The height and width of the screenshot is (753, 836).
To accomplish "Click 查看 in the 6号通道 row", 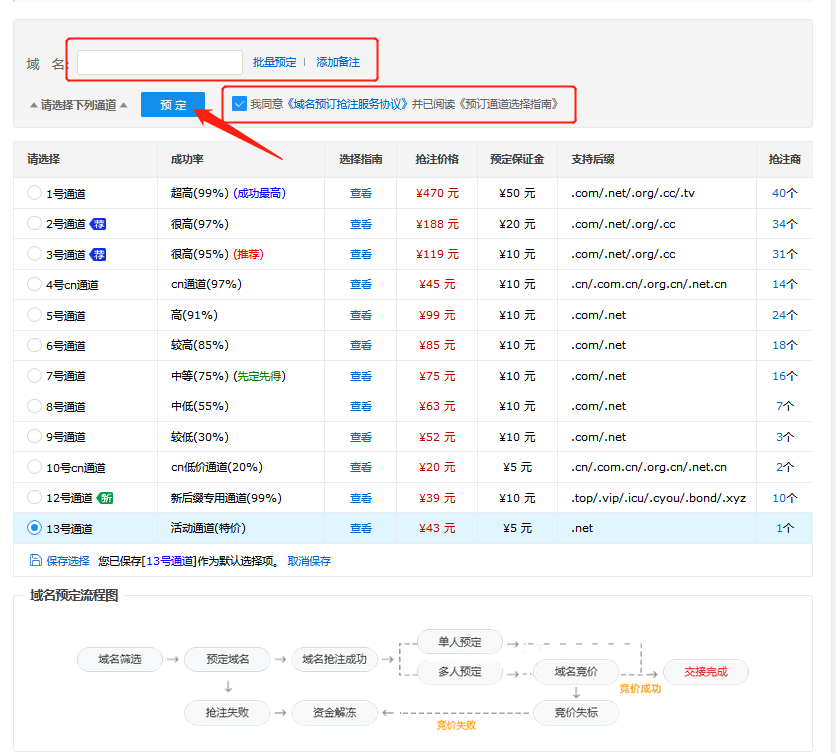I will point(360,345).
